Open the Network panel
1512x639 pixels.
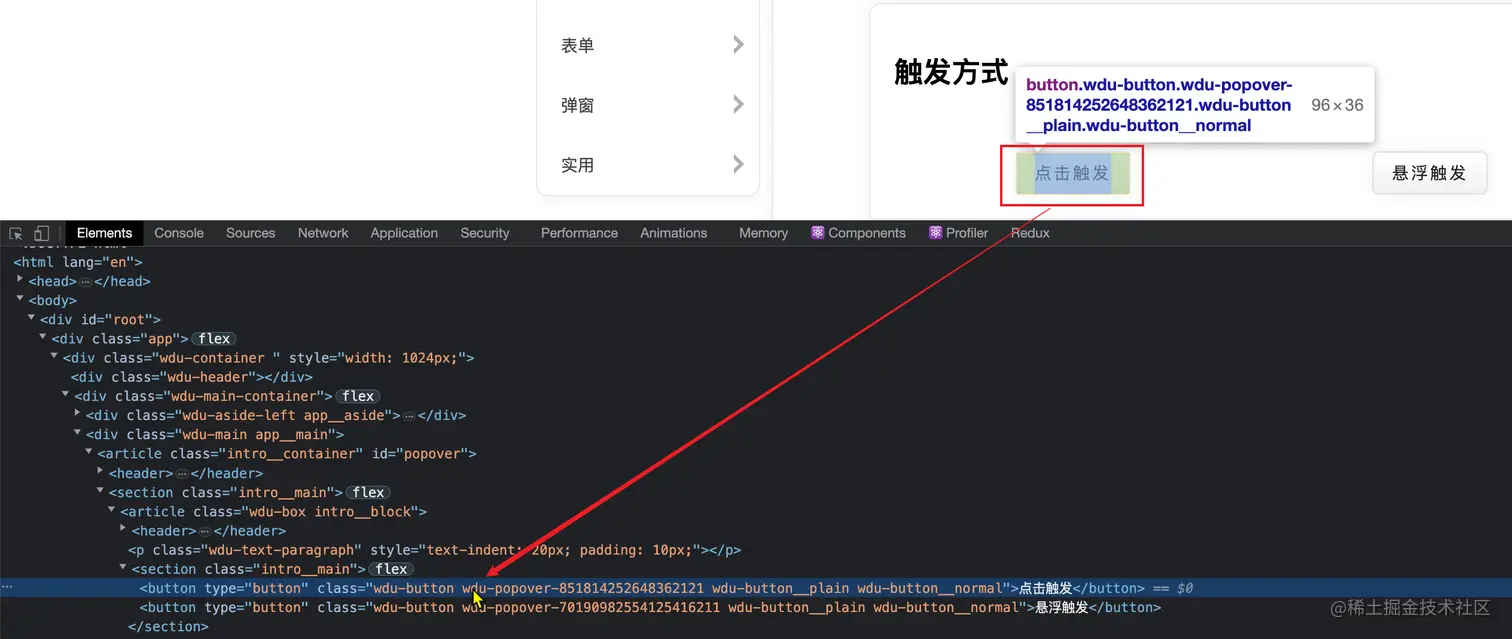(x=322, y=232)
